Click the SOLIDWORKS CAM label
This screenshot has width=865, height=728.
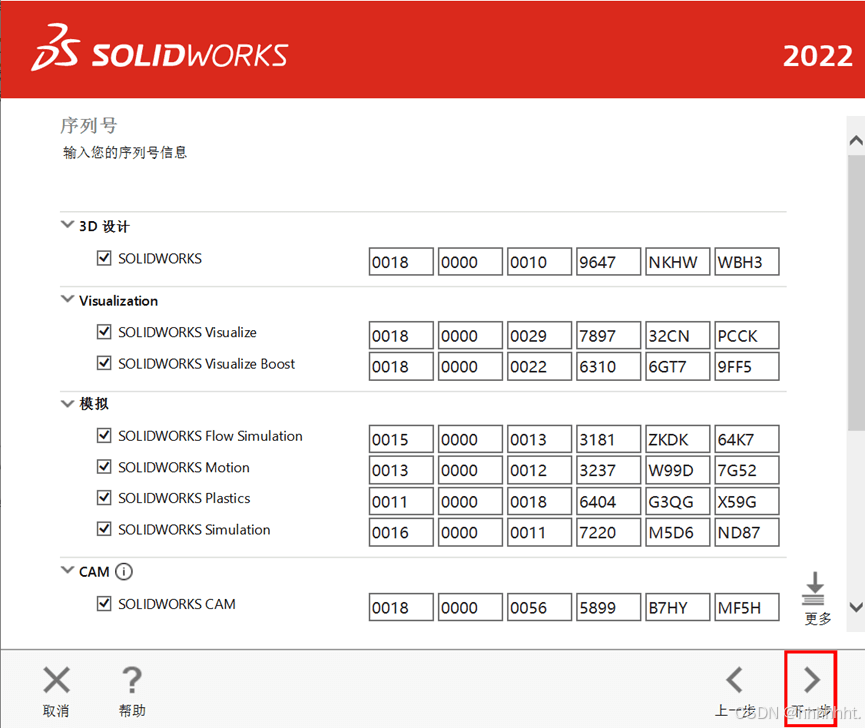(x=177, y=604)
